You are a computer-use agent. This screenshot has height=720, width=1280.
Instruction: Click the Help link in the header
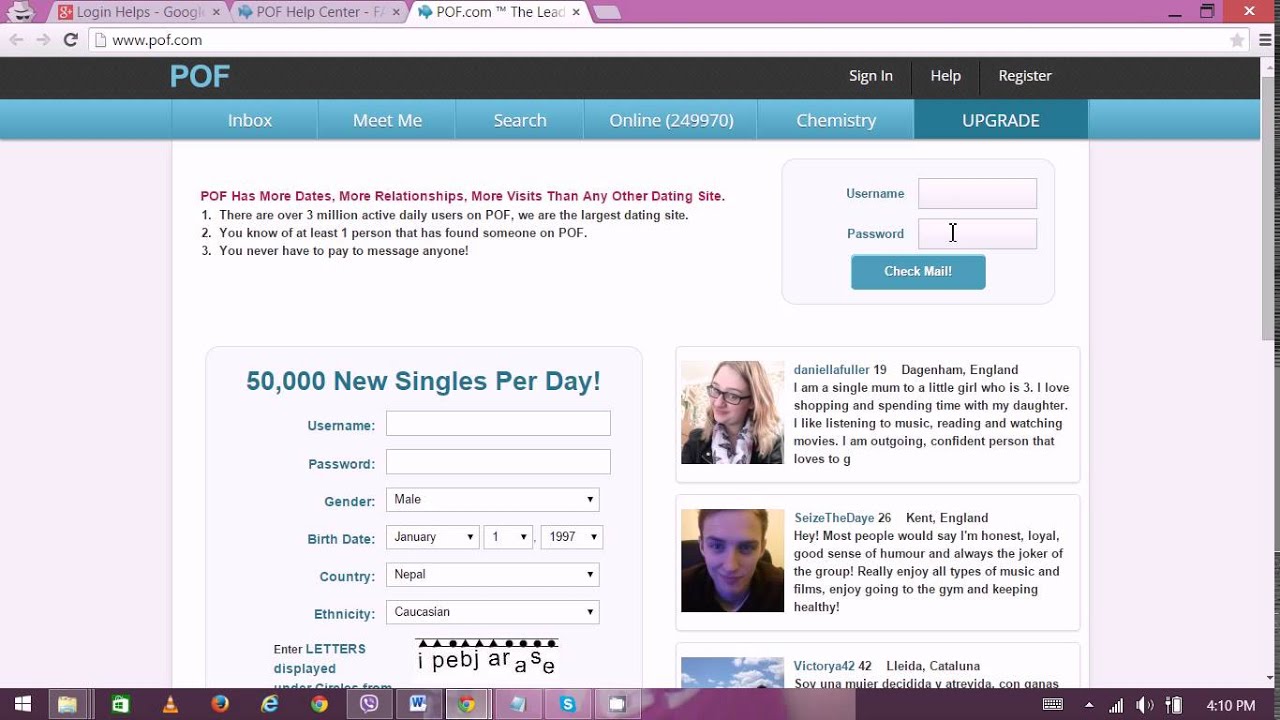tap(945, 76)
